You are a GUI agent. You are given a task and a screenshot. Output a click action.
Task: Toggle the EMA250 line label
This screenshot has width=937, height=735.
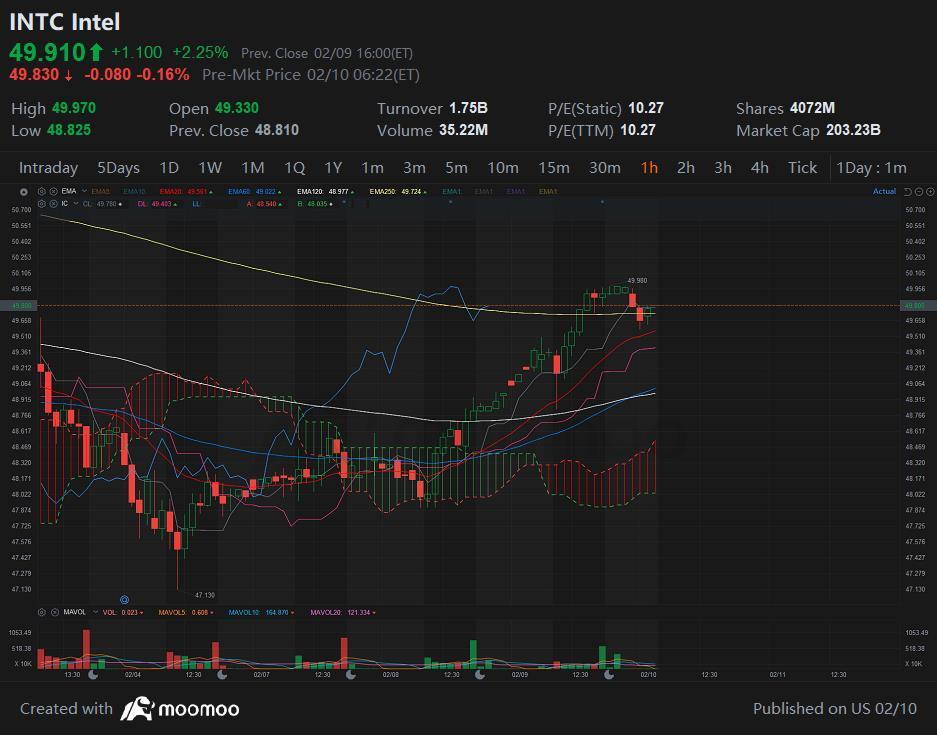[x=398, y=191]
